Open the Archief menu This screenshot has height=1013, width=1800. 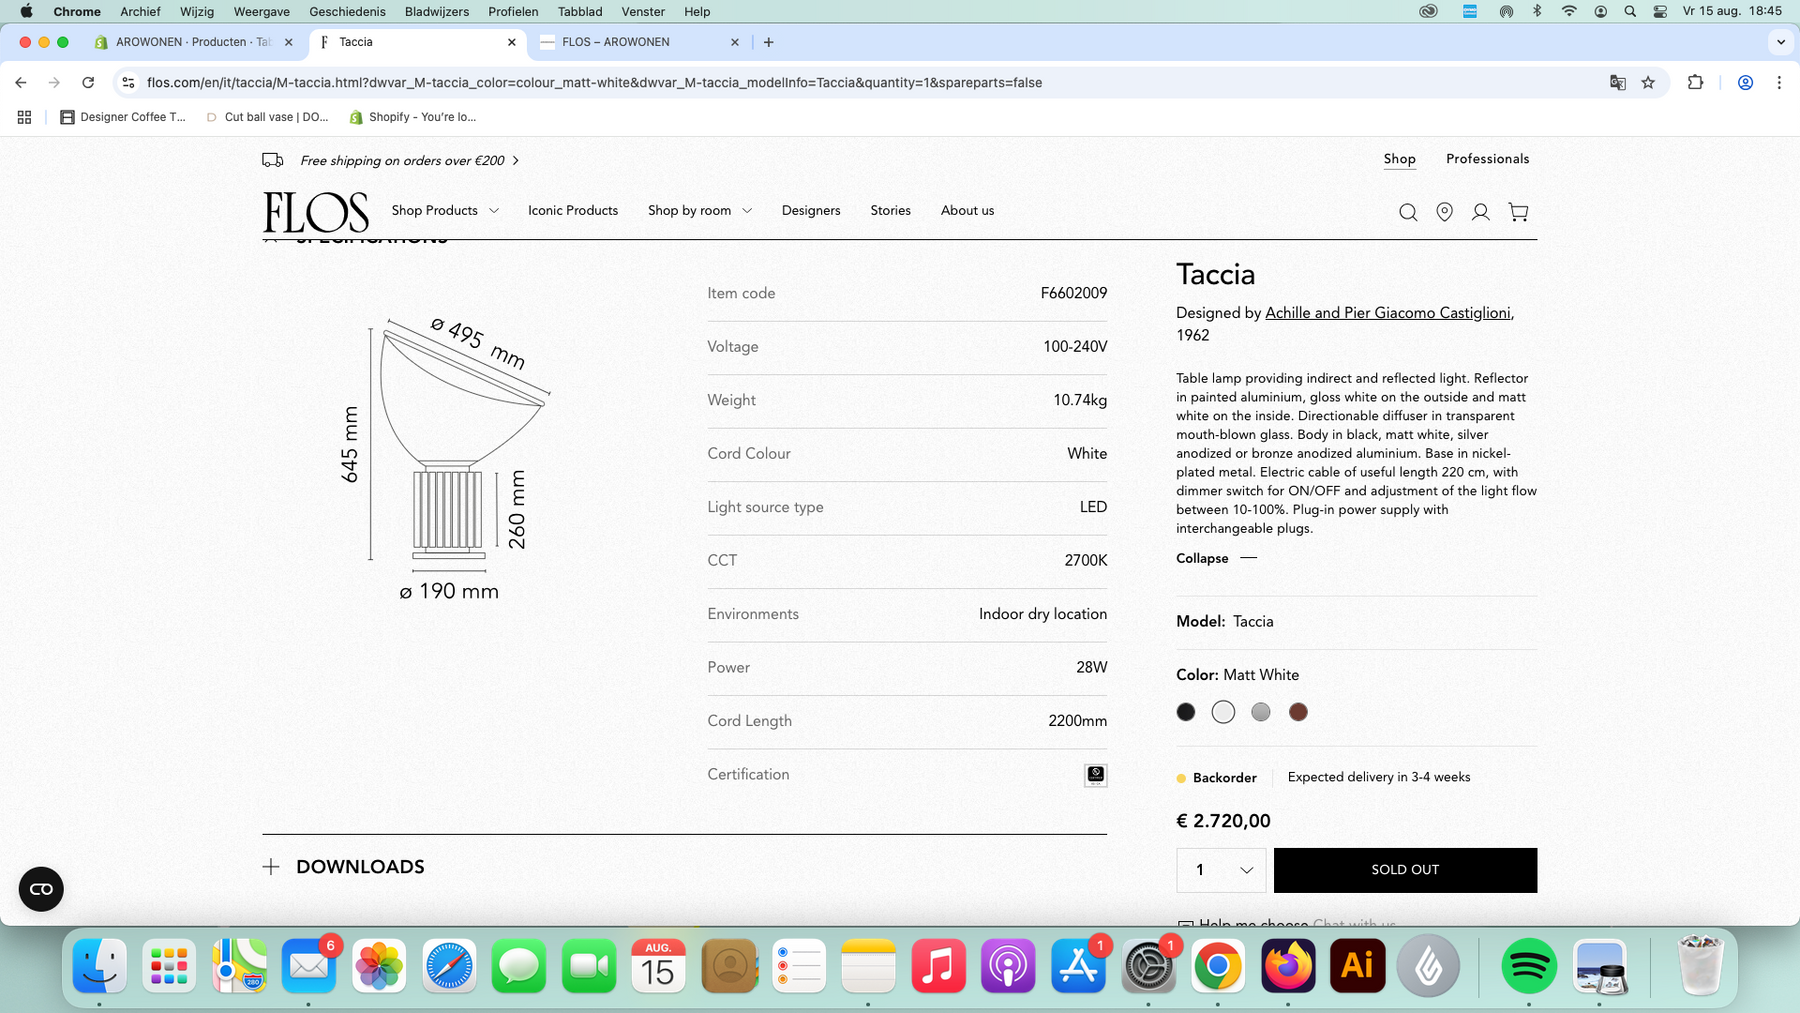140,12
